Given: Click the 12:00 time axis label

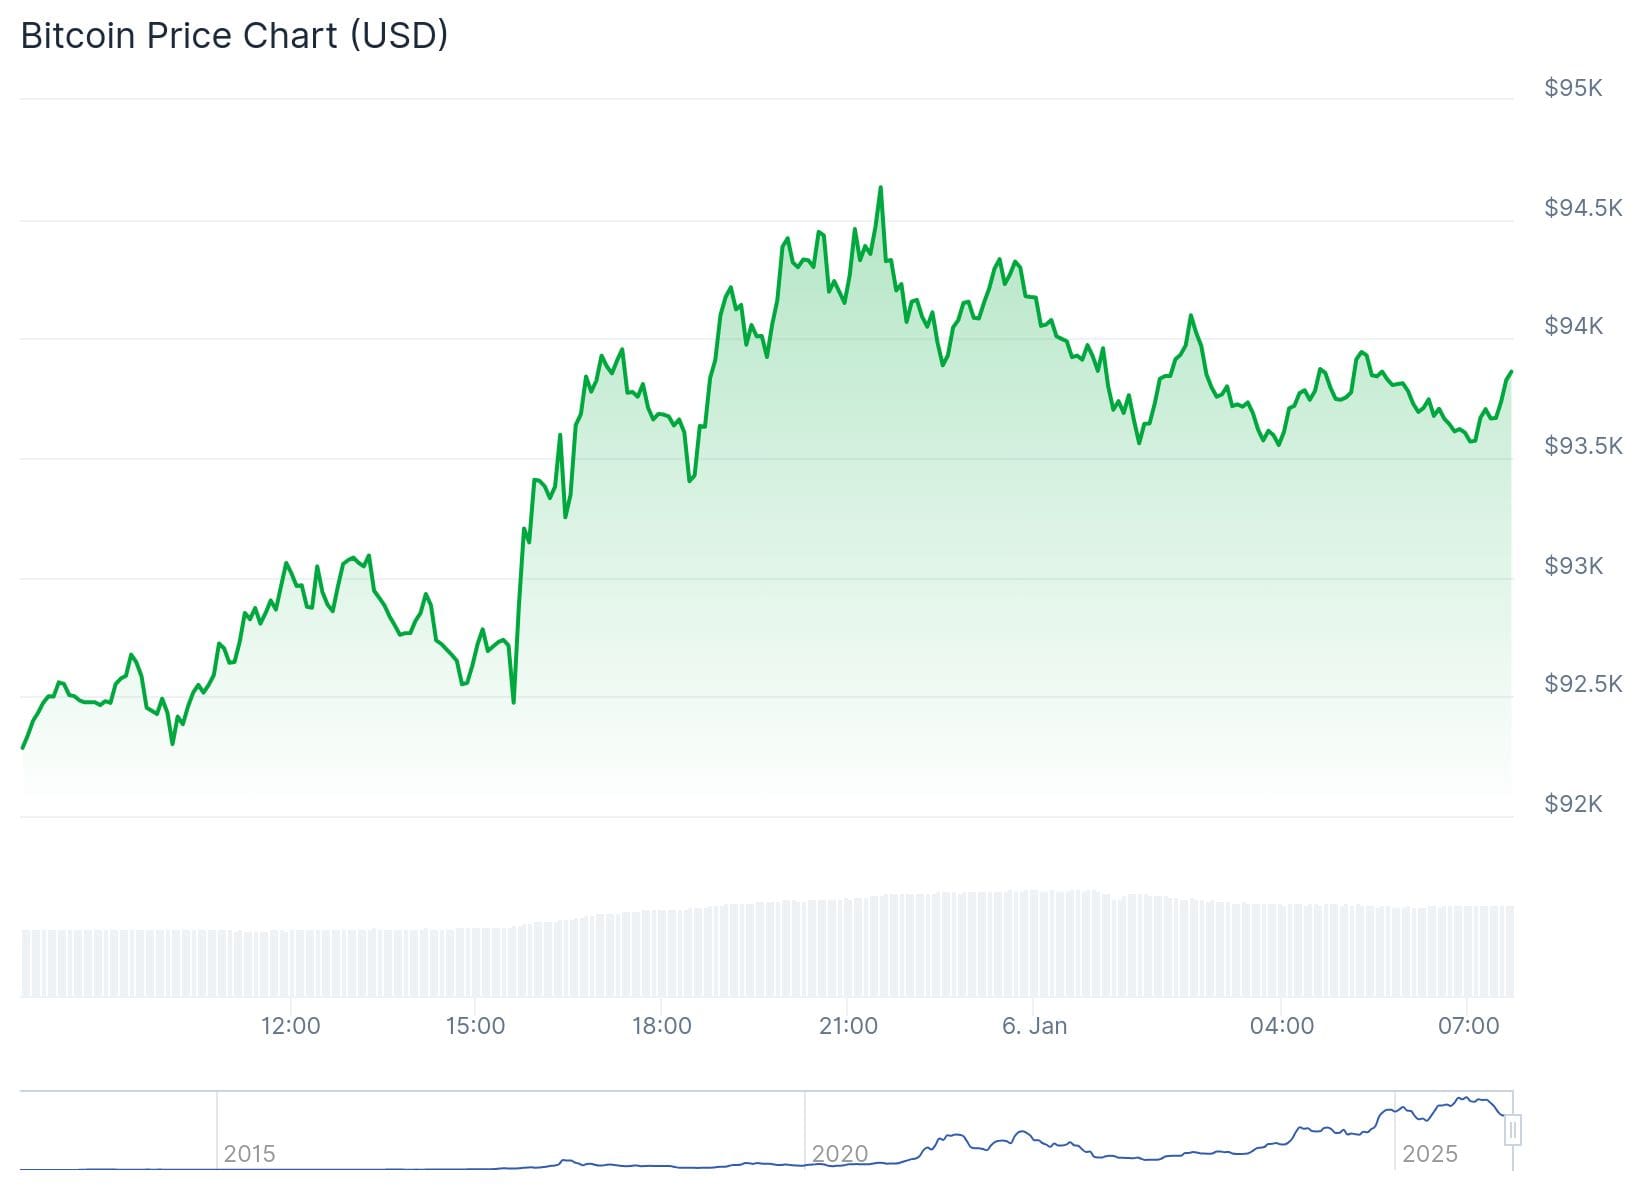Looking at the screenshot, I should pyautogui.click(x=290, y=1026).
